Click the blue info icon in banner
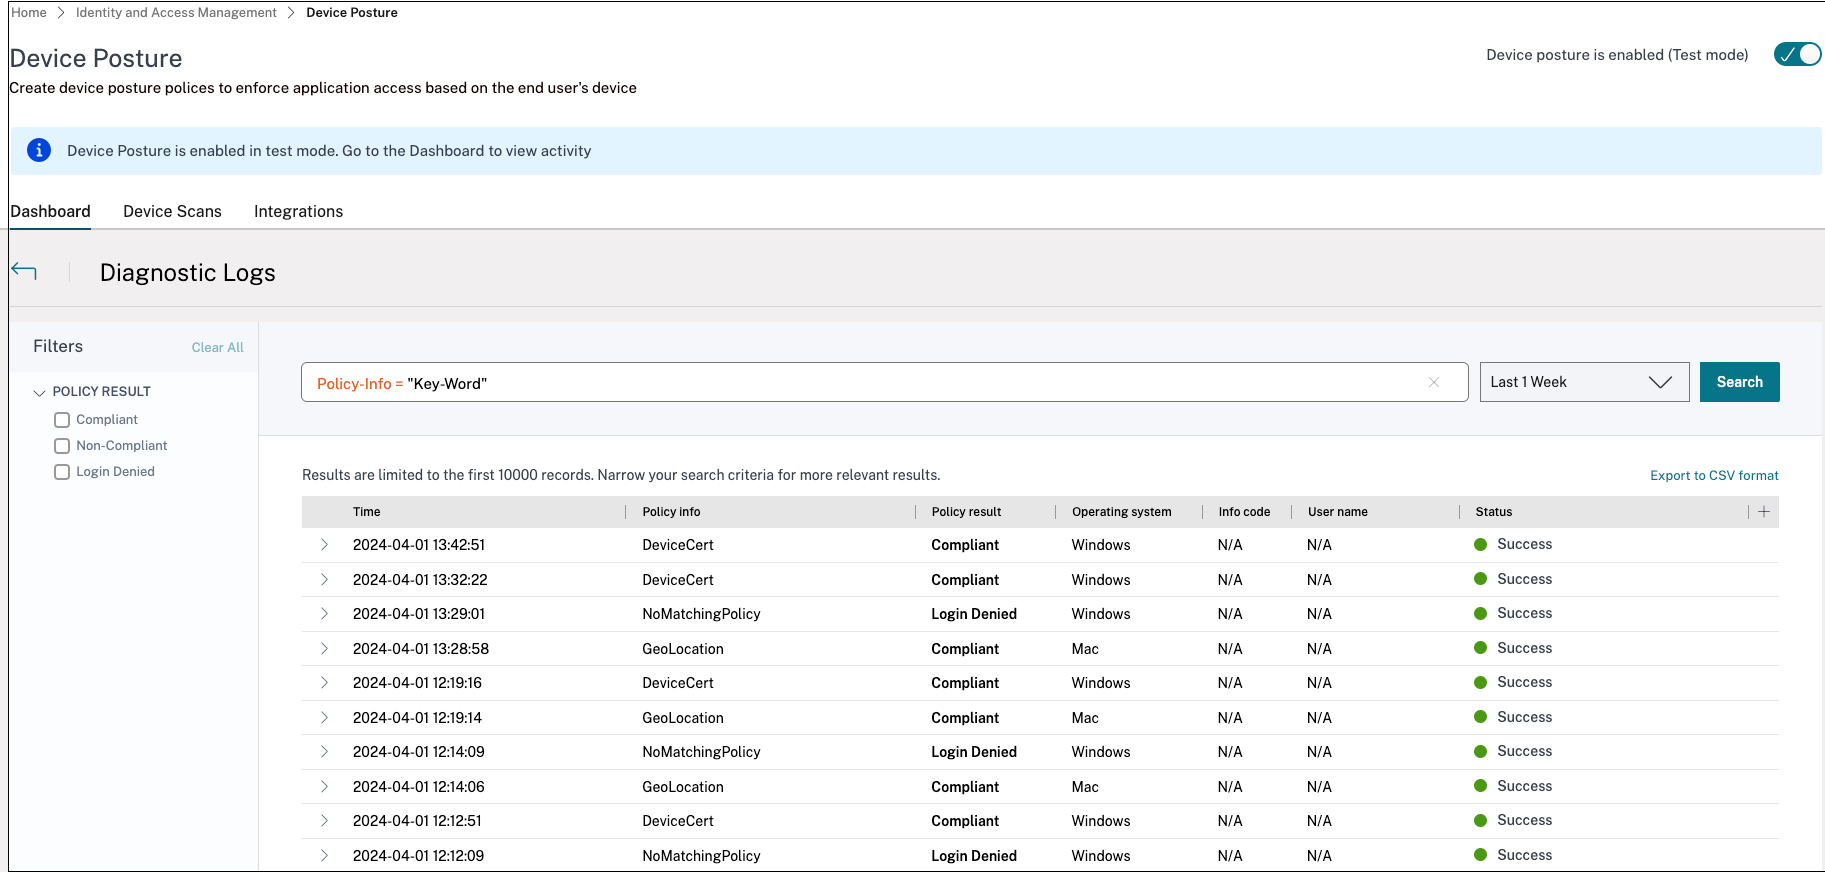 click(x=39, y=151)
